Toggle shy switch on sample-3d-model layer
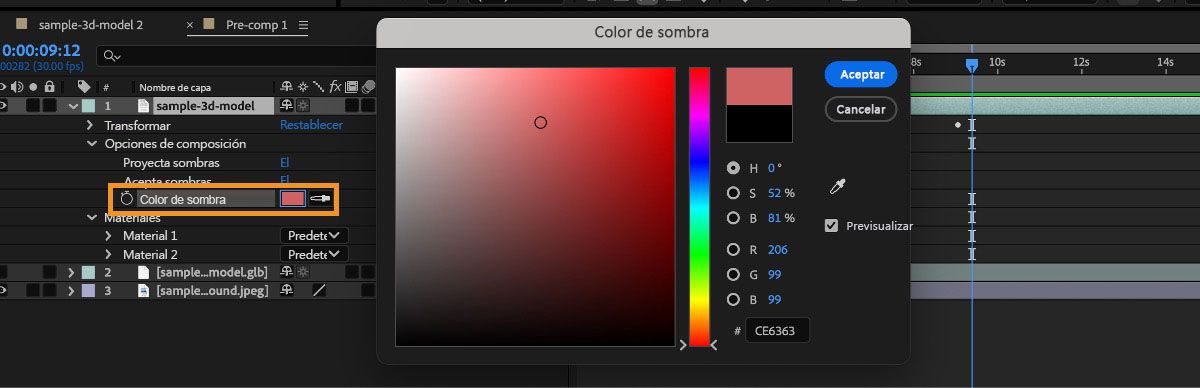This screenshot has height=388, width=1200. coord(288,105)
